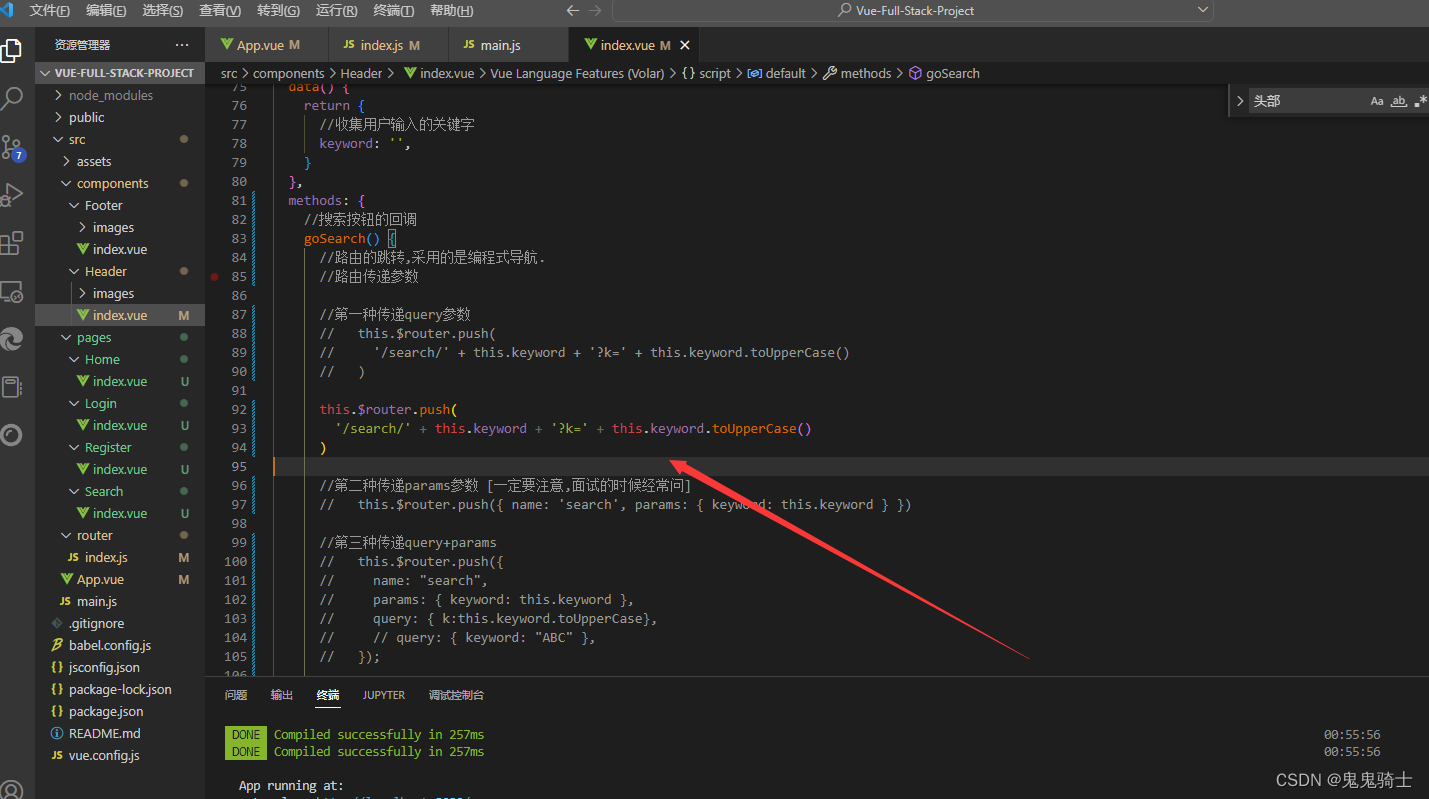Click the find input containing 头部
The width and height of the screenshot is (1429, 799).
1306,101
